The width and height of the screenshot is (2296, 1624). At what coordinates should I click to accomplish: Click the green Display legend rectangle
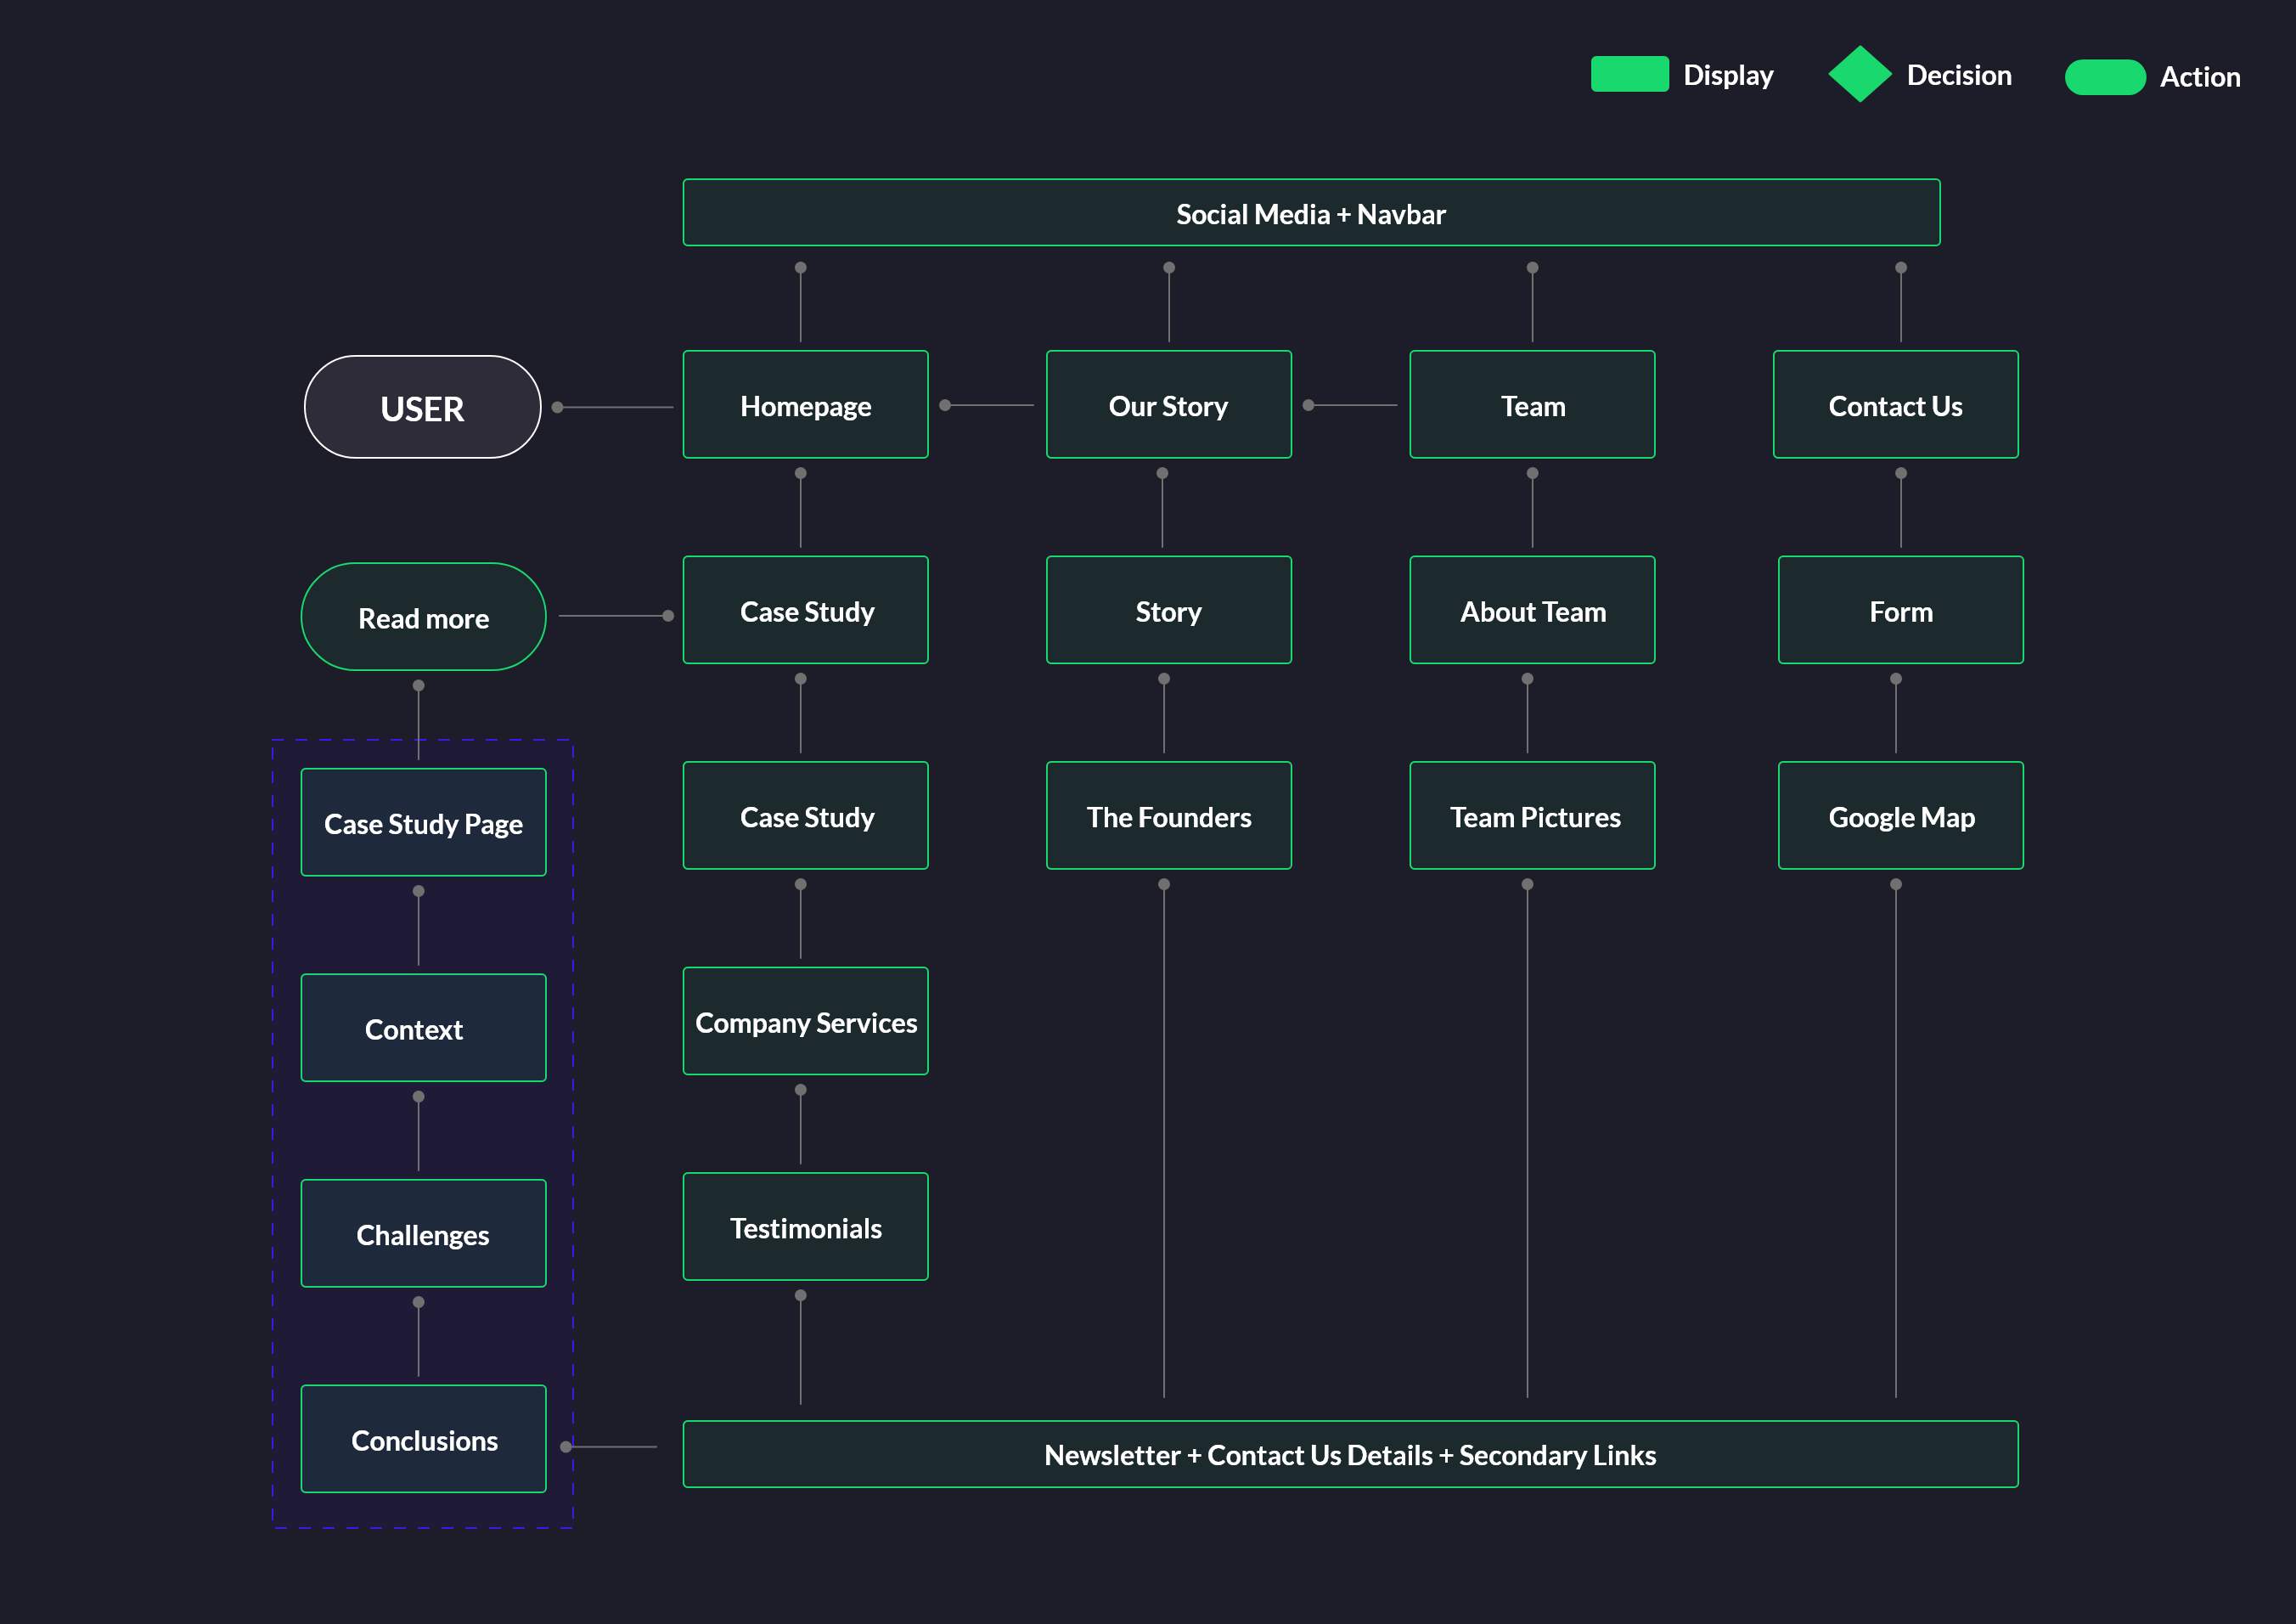click(x=1629, y=75)
